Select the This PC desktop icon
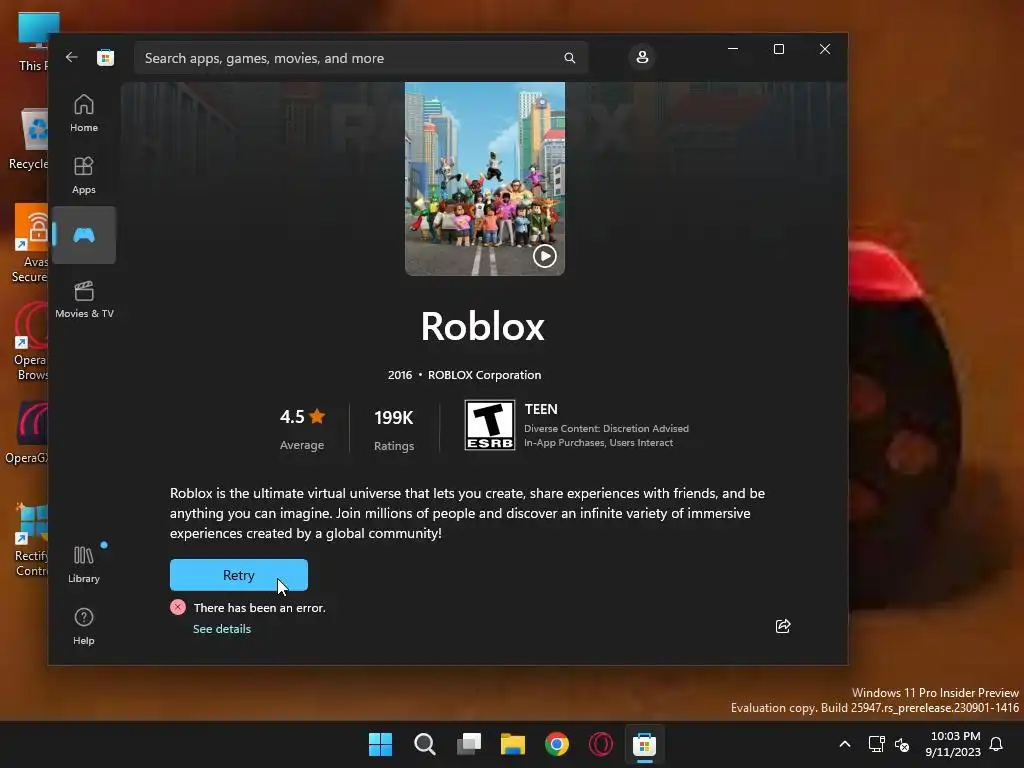Image resolution: width=1024 pixels, height=768 pixels. [33, 42]
